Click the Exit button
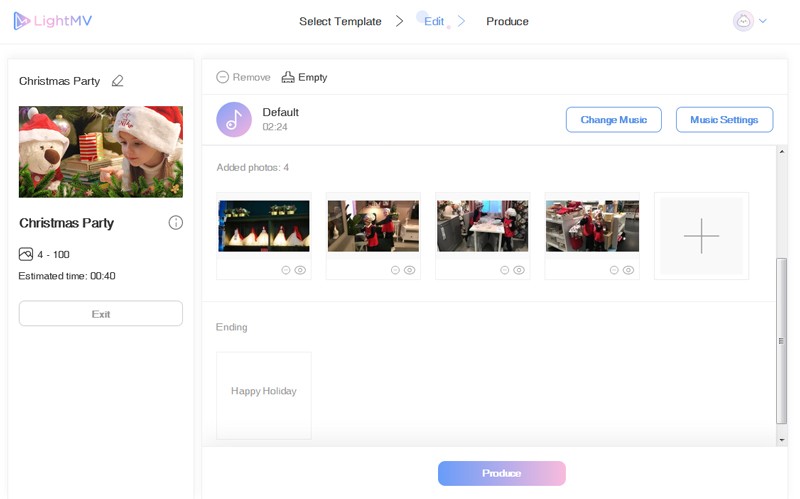The height and width of the screenshot is (499, 800). 101,313
